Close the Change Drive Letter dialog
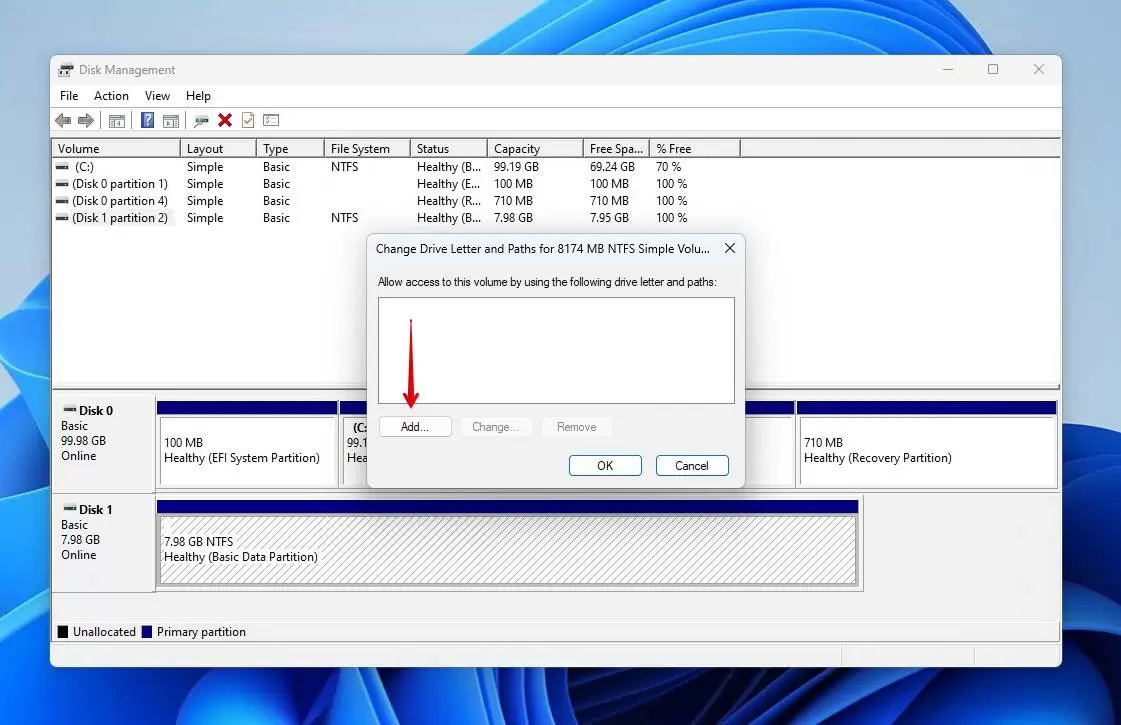1121x725 pixels. point(730,248)
